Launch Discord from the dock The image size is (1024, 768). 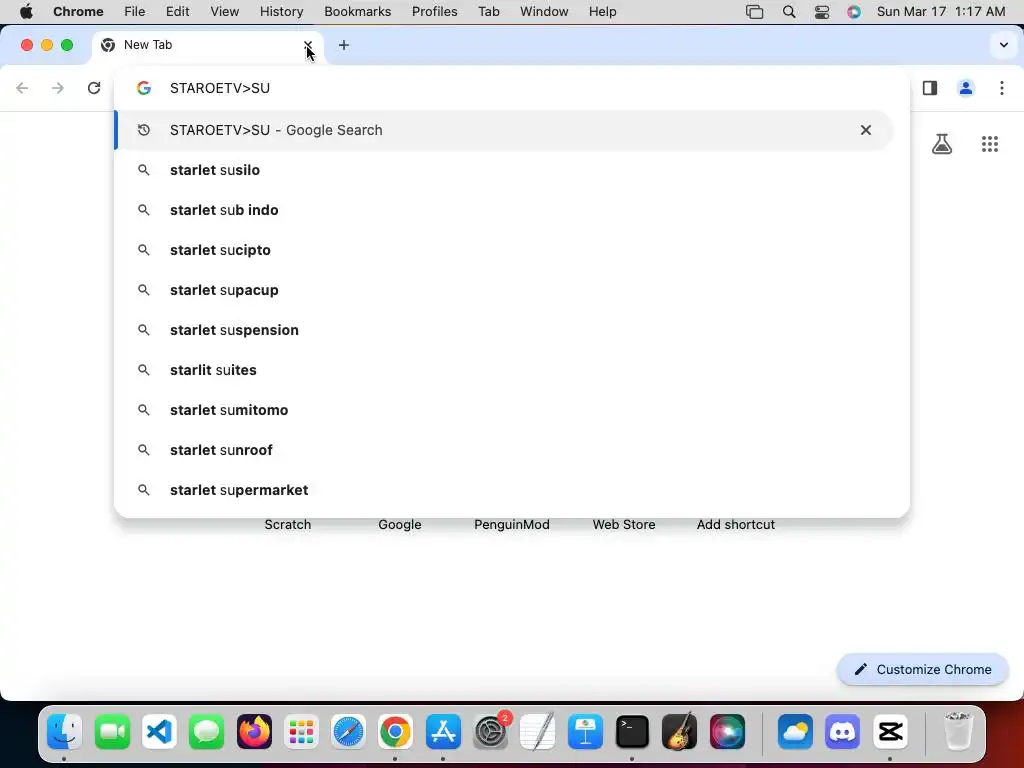coord(842,731)
